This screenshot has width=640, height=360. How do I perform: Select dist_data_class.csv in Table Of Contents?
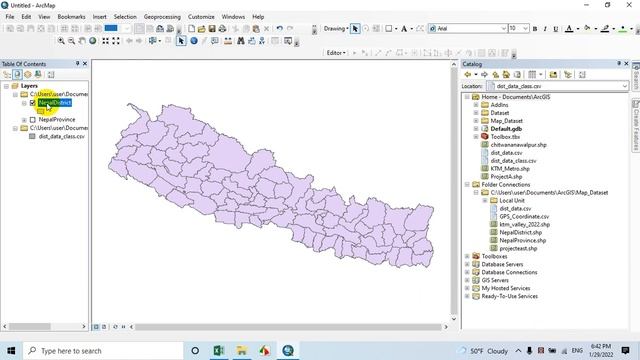coord(62,136)
